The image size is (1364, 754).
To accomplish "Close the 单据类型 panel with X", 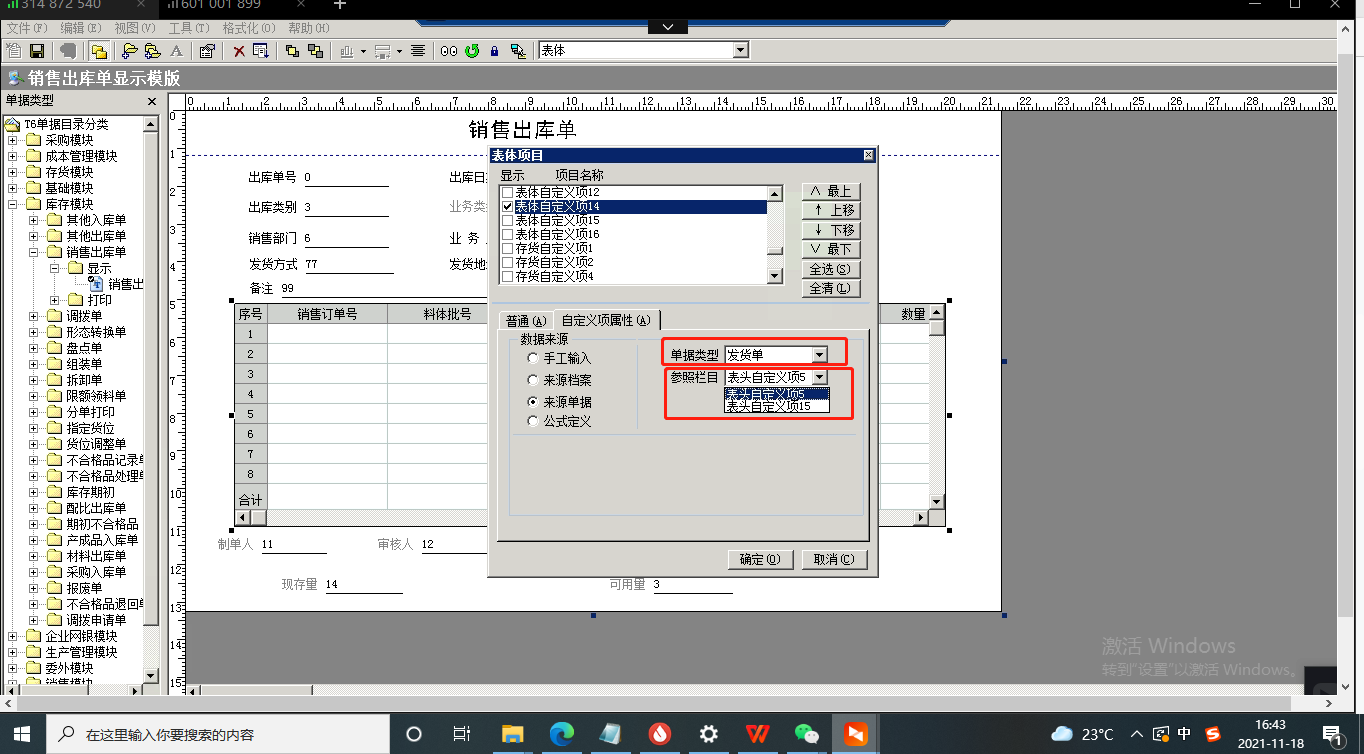I will [152, 101].
